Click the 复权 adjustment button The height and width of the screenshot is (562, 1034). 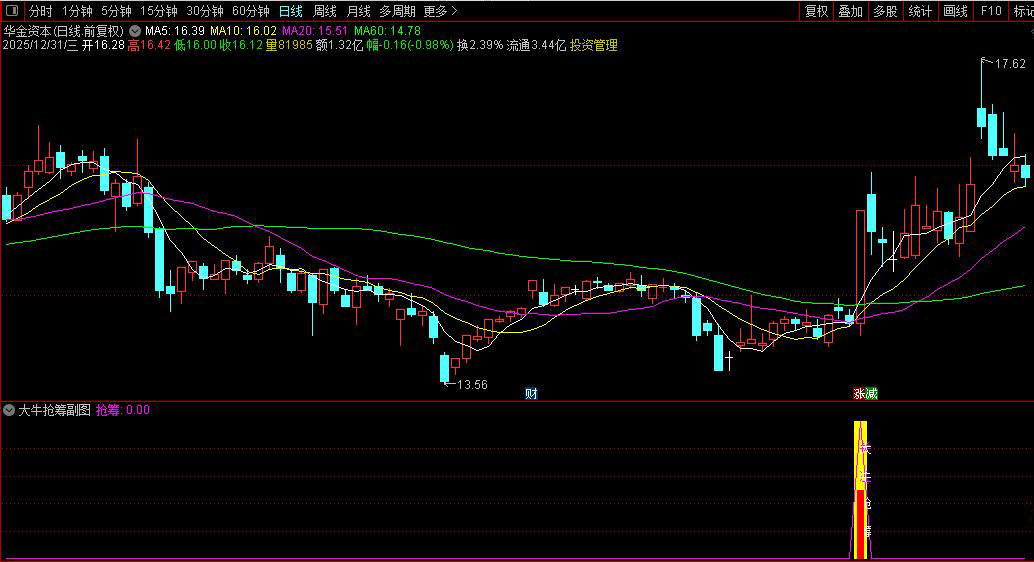(x=816, y=12)
